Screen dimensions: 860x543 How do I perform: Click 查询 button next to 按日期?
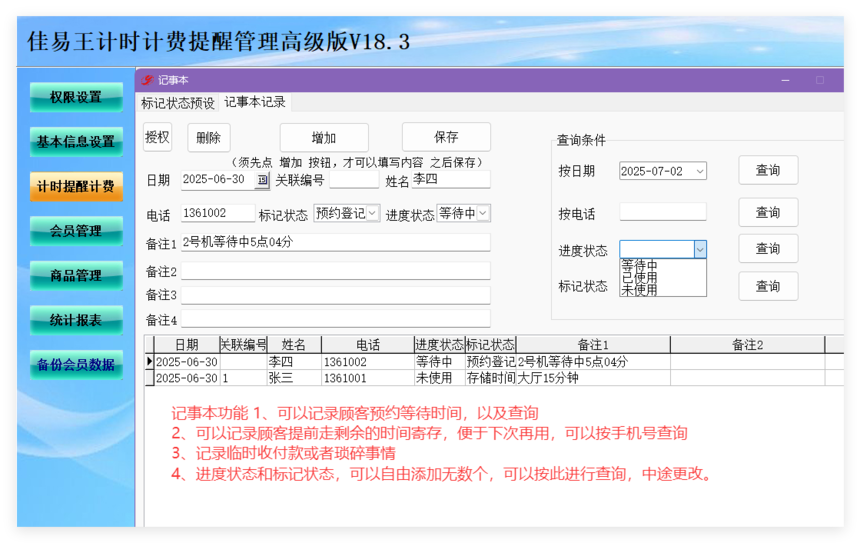pyautogui.click(x=768, y=170)
